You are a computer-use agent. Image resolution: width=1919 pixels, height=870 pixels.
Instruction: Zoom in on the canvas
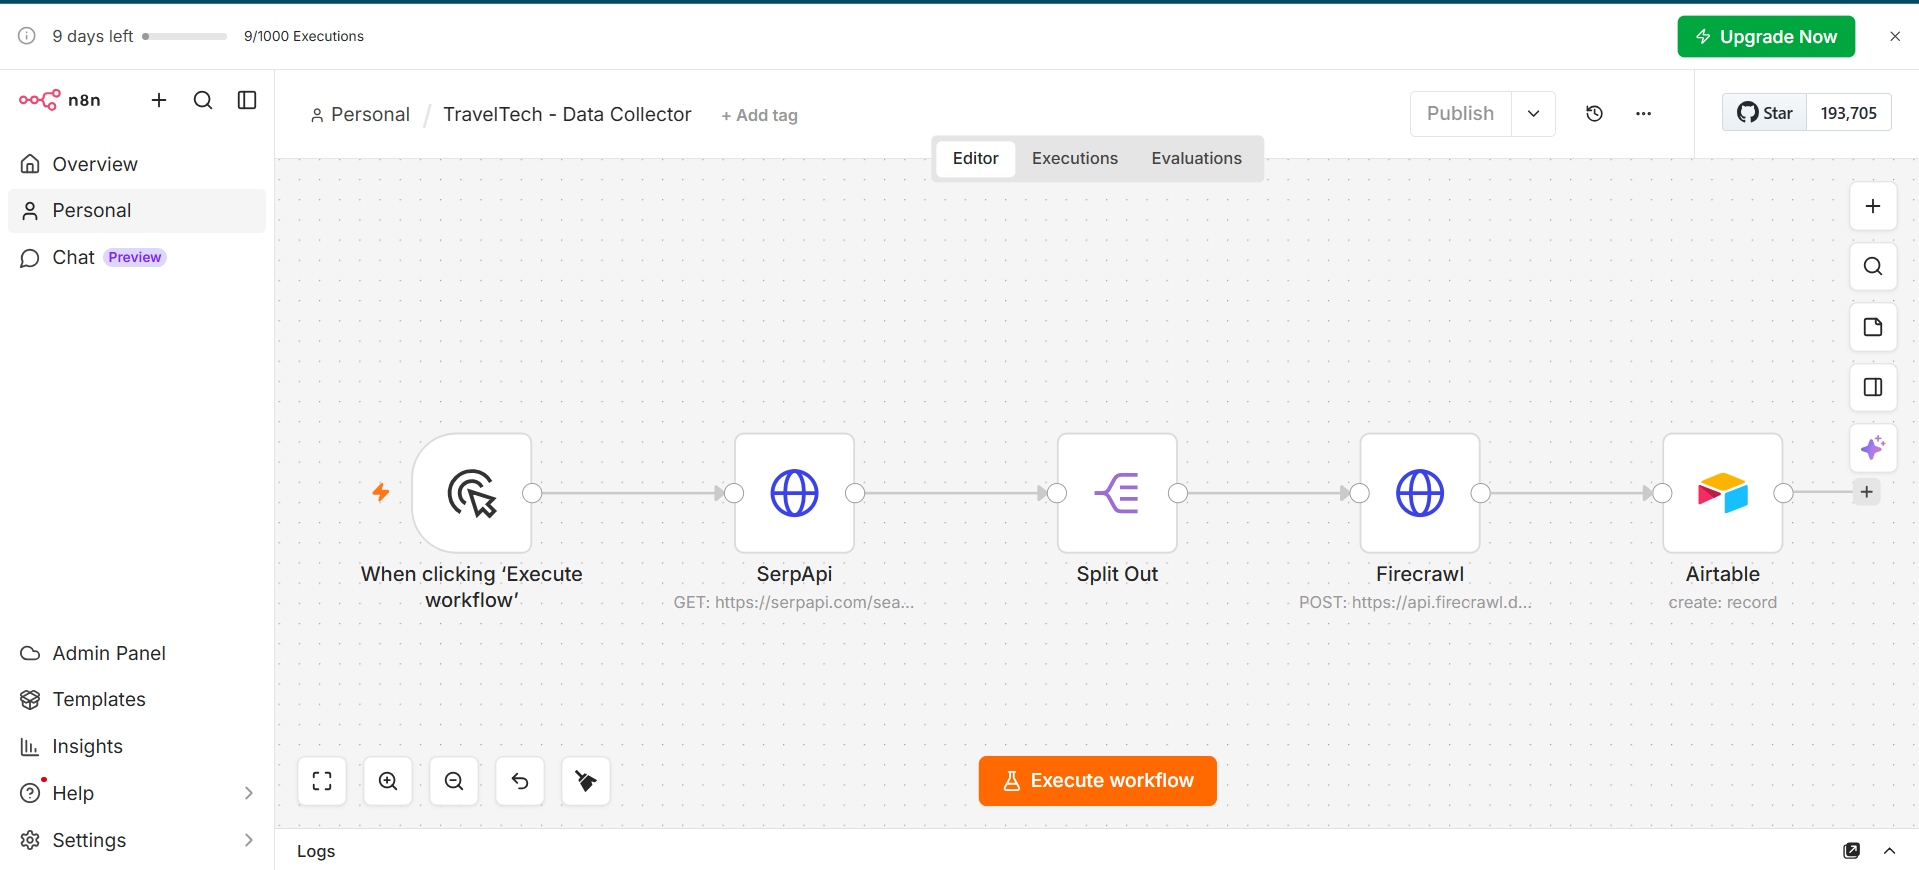click(388, 781)
